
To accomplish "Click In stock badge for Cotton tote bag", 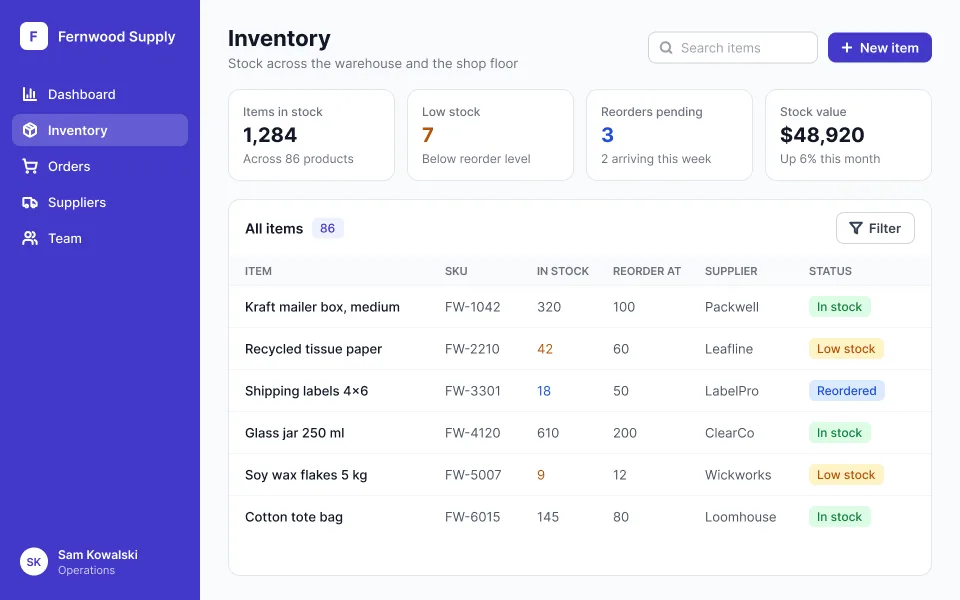I will point(839,517).
